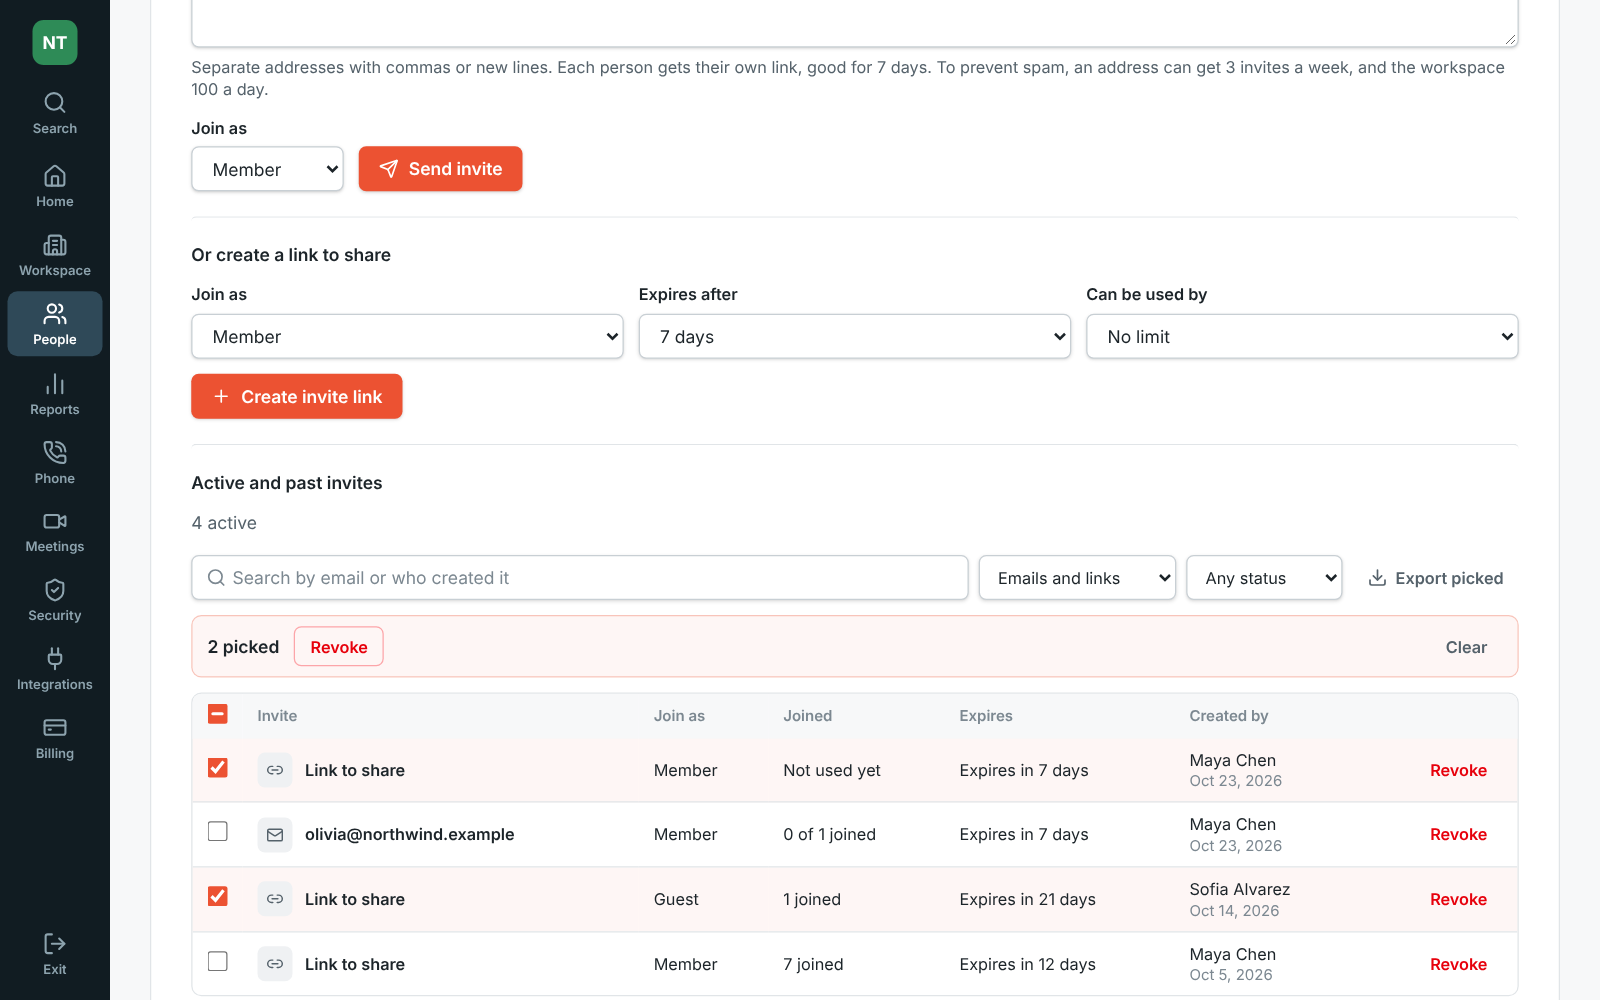The width and height of the screenshot is (1600, 1000).
Task: Go to Home in sidebar
Action: point(55,186)
